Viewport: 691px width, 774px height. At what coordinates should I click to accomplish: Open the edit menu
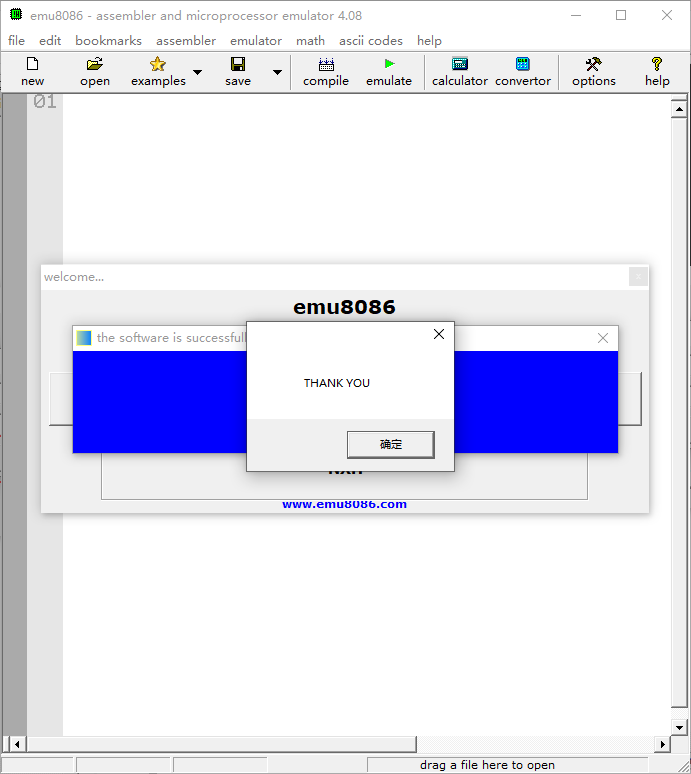pyautogui.click(x=50, y=40)
